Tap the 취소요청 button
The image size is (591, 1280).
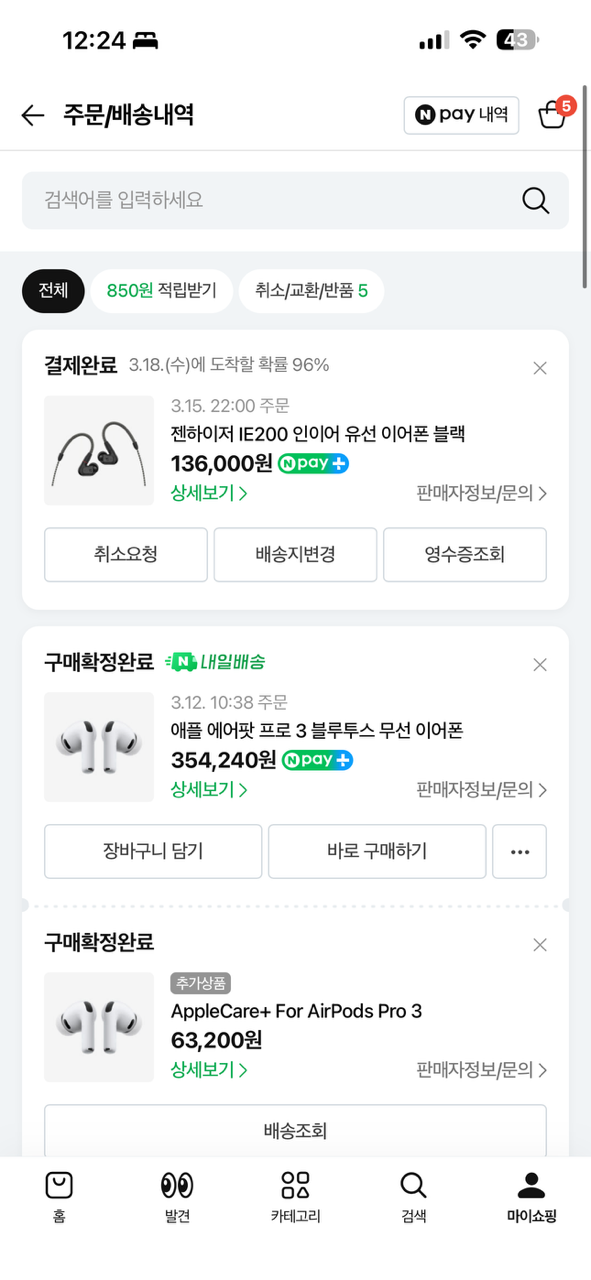point(126,555)
